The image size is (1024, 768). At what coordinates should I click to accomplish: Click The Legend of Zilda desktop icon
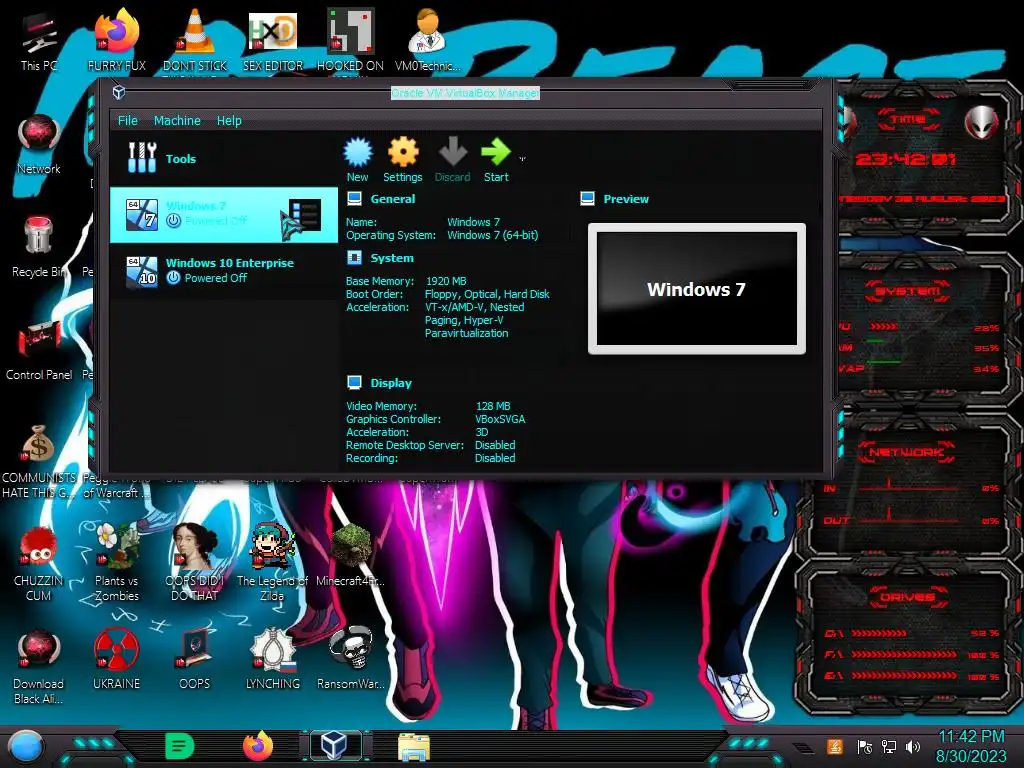pos(272,563)
